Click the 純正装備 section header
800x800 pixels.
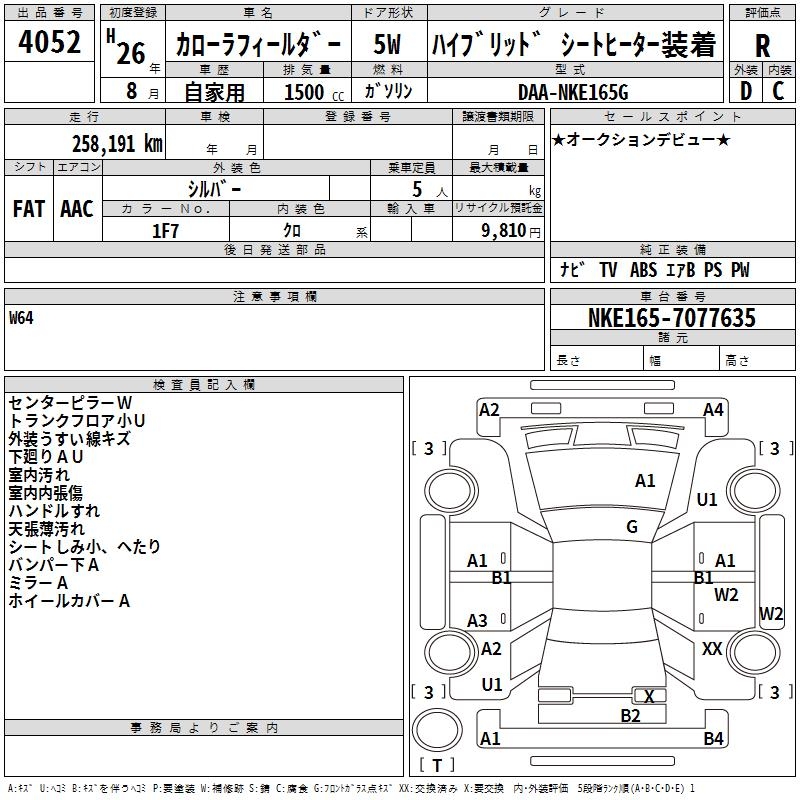click(x=672, y=249)
